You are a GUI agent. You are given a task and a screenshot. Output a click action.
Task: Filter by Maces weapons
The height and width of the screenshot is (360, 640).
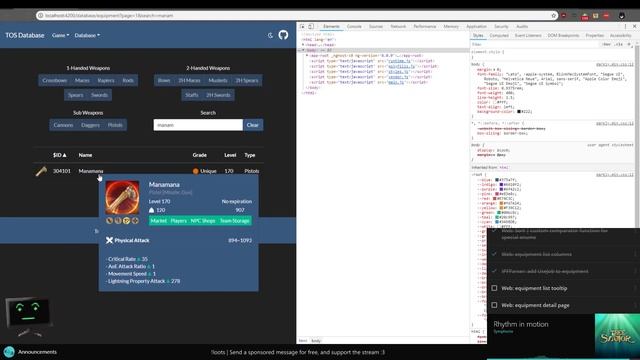(x=82, y=80)
